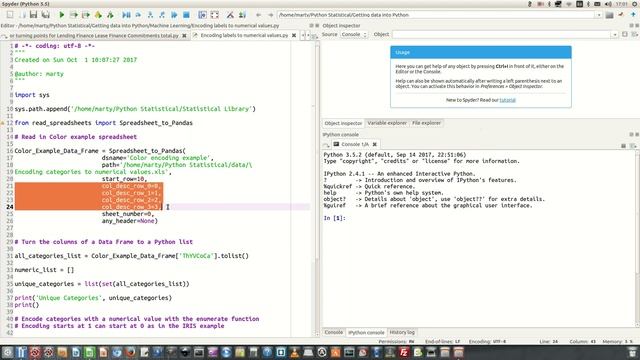Image resolution: width=640 pixels, height=360 pixels.
Task: Click the IPython In [1] prompt
Action: pyautogui.click(x=335, y=218)
